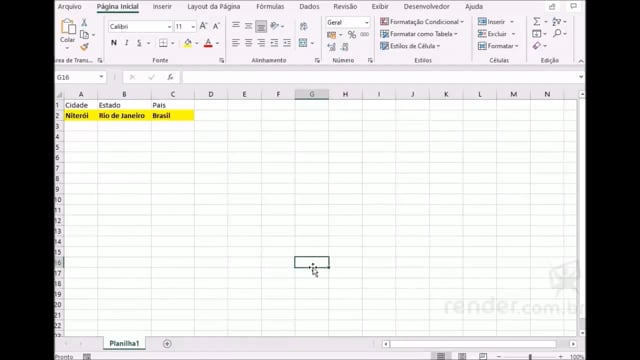Open the Inserir ribbon tab
Screen dimensions: 640x360
[x=162, y=7]
